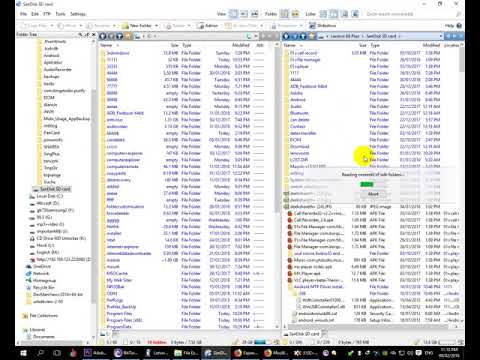Select File Collections in folder tree
The height and width of the screenshot is (360, 480).
[44, 315]
